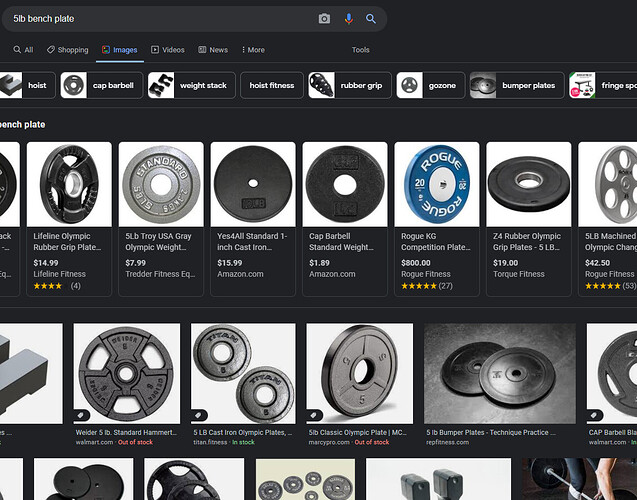
Task: Pick the 'rubber grip' filter chip
Action: coord(350,85)
